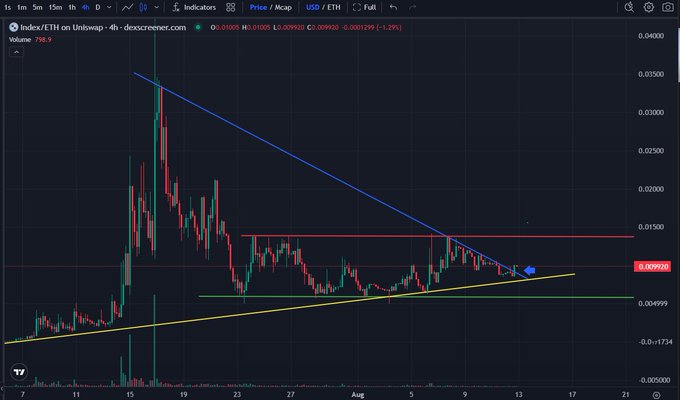Click the TradingView logo badge
Screen dimensions: 680x400
point(19,372)
